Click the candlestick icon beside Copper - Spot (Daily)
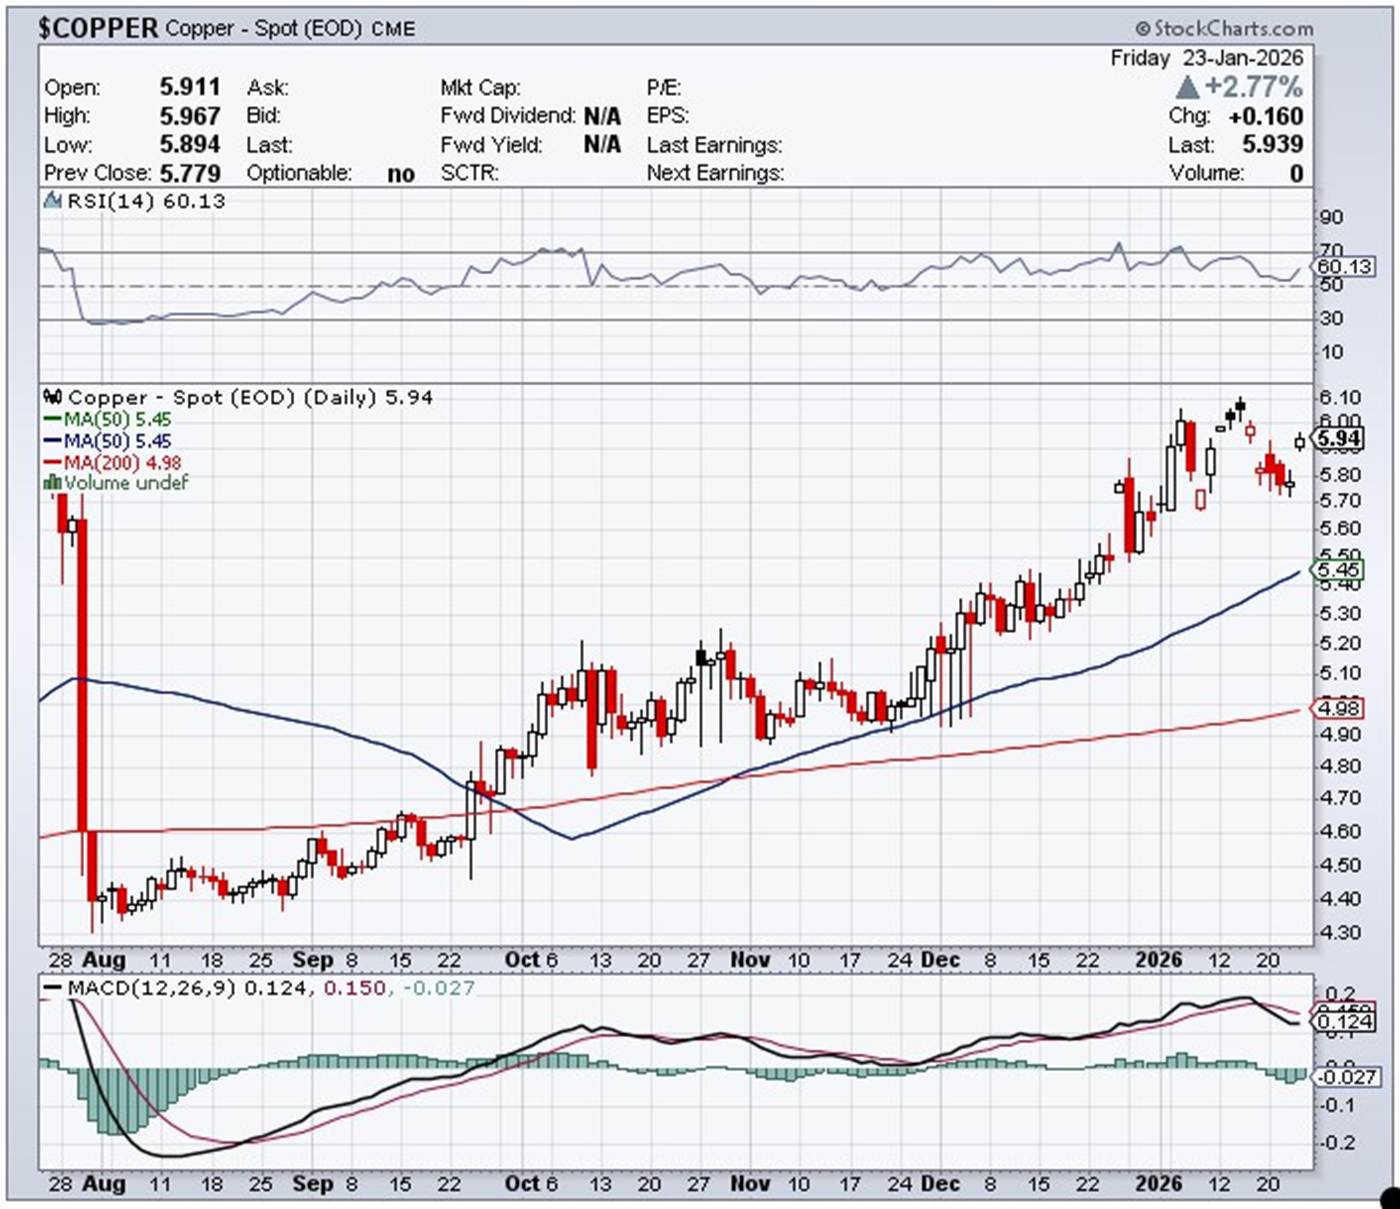The image size is (1400, 1209). [53, 397]
